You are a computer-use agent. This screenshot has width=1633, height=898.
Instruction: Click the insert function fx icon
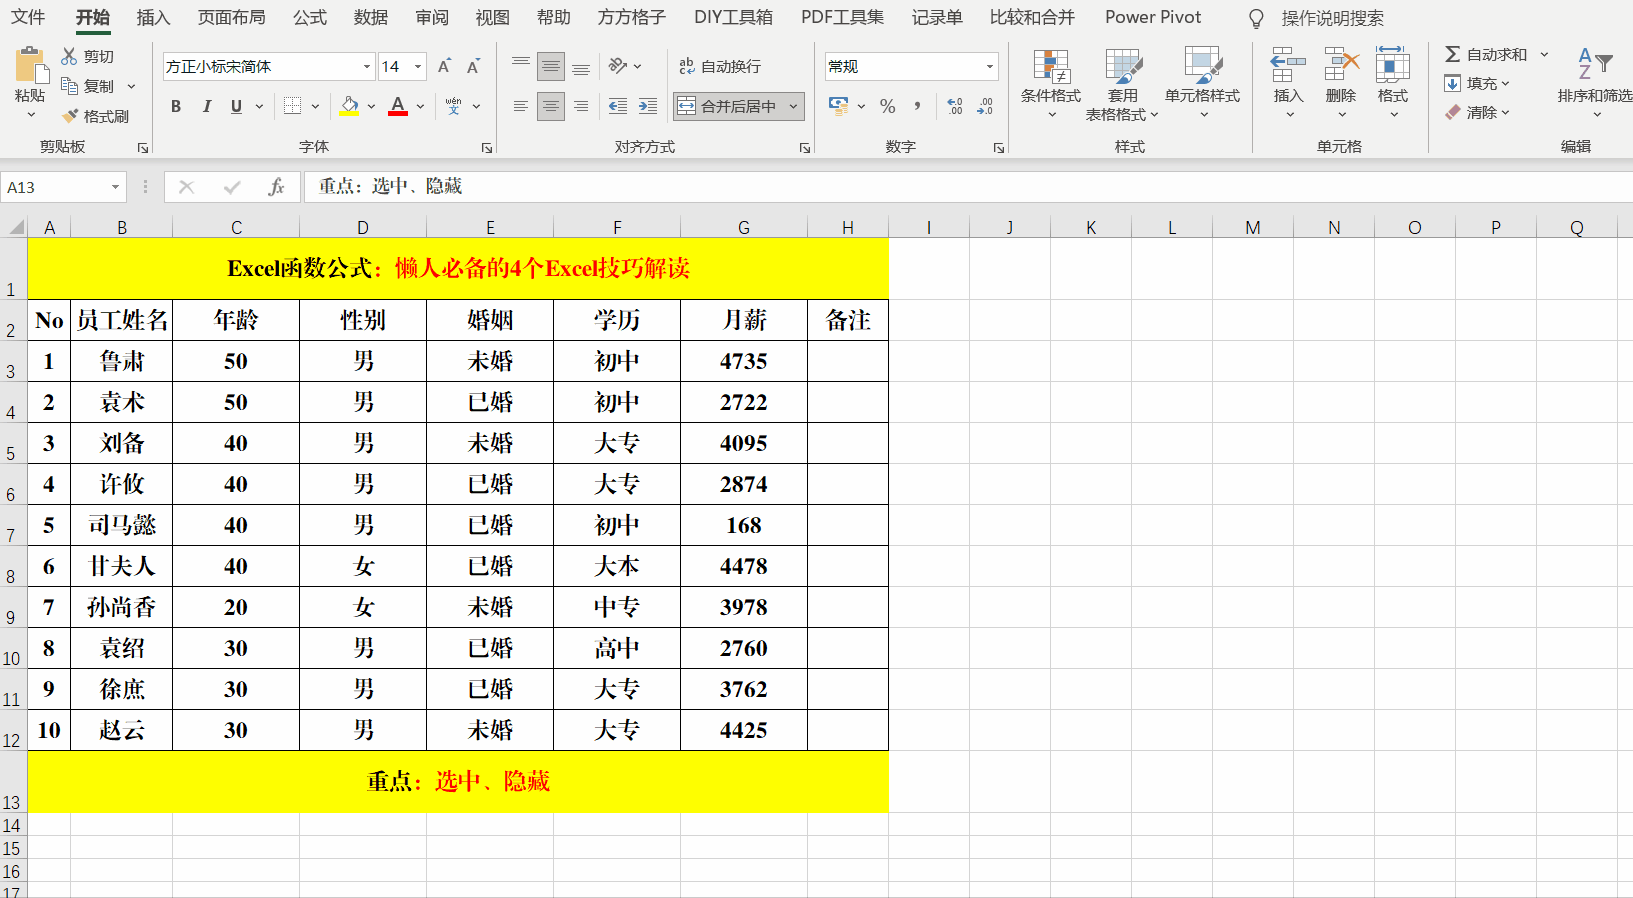277,187
